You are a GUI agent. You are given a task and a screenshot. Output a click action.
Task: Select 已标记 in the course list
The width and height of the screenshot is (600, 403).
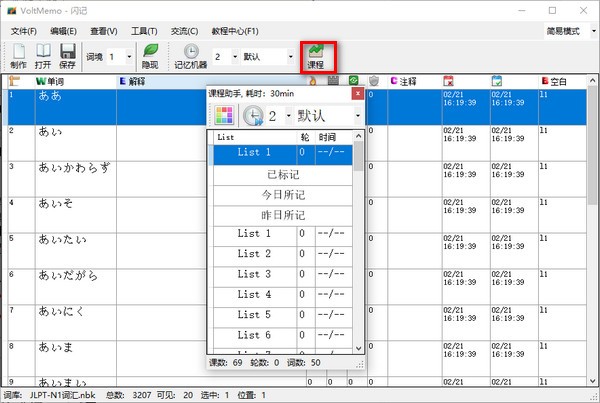click(283, 174)
